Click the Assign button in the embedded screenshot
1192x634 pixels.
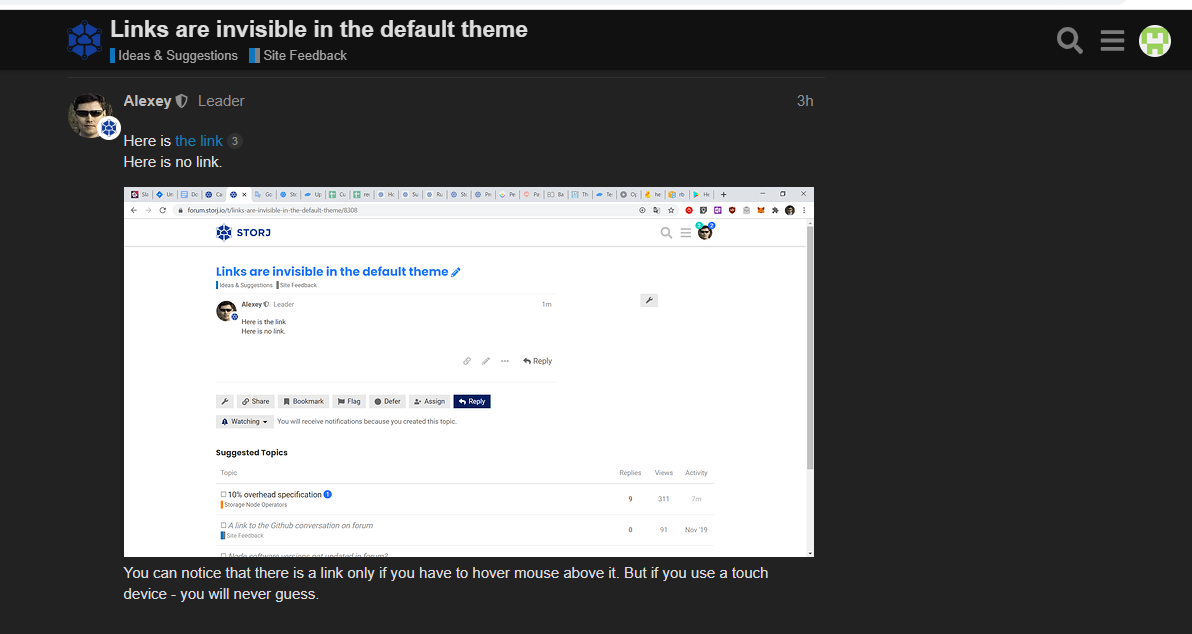(429, 401)
